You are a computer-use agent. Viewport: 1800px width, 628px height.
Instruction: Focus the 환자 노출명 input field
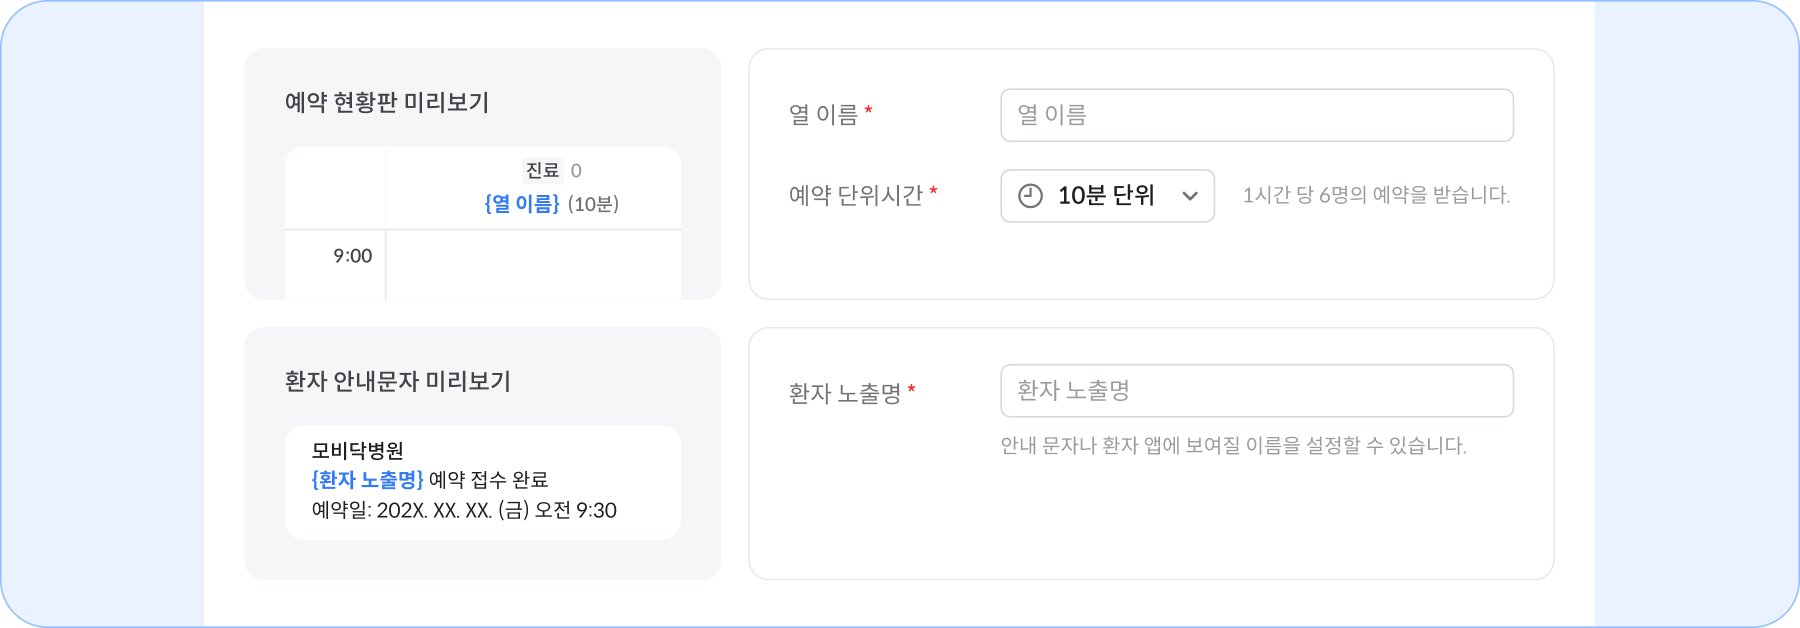[1257, 391]
